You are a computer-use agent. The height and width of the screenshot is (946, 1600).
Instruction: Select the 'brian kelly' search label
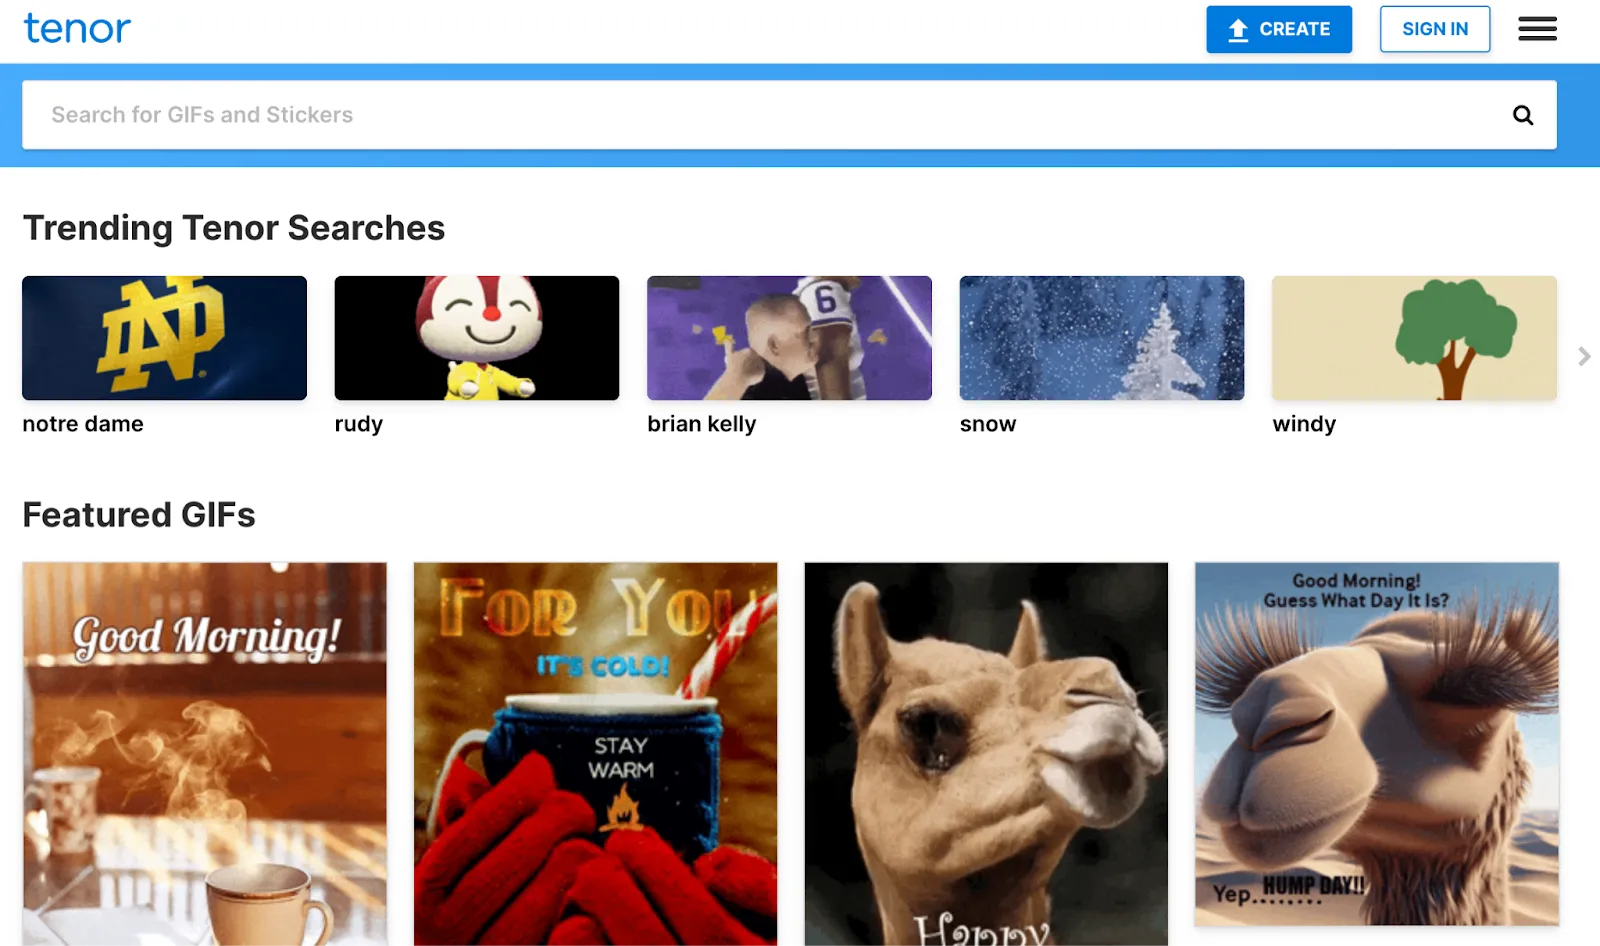tap(702, 424)
